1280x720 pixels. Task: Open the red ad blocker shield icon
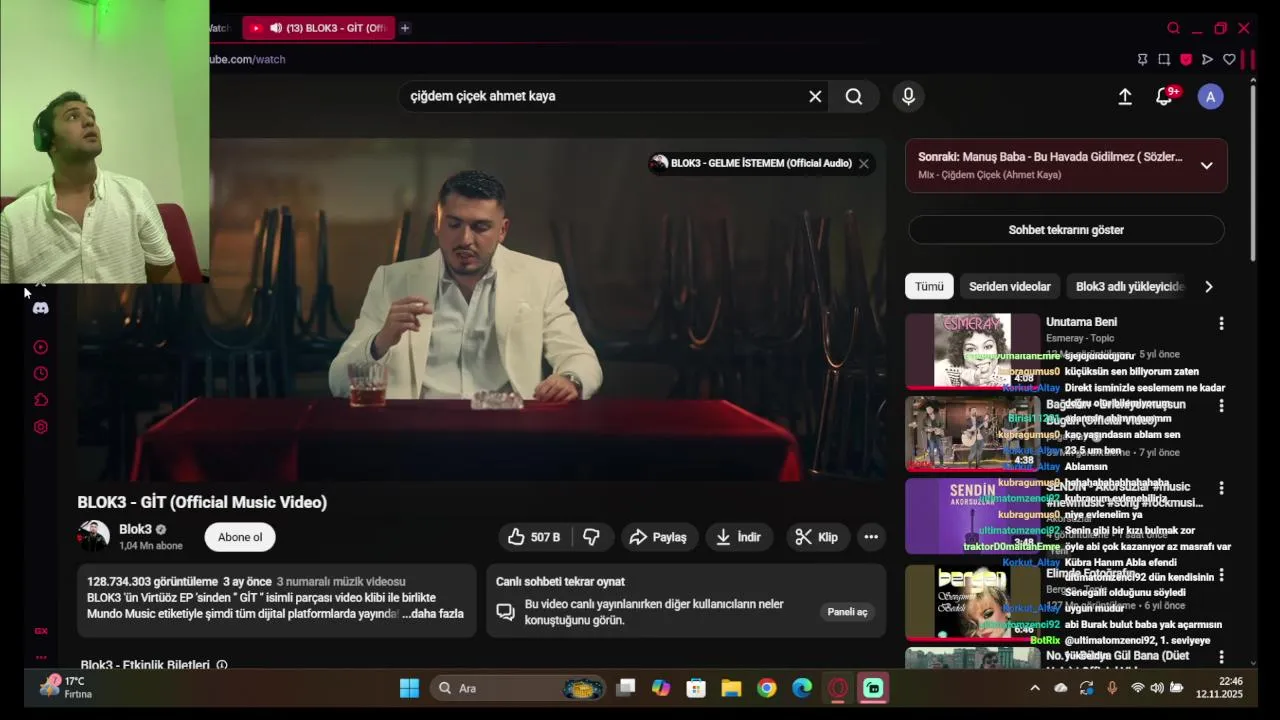pos(1186,59)
